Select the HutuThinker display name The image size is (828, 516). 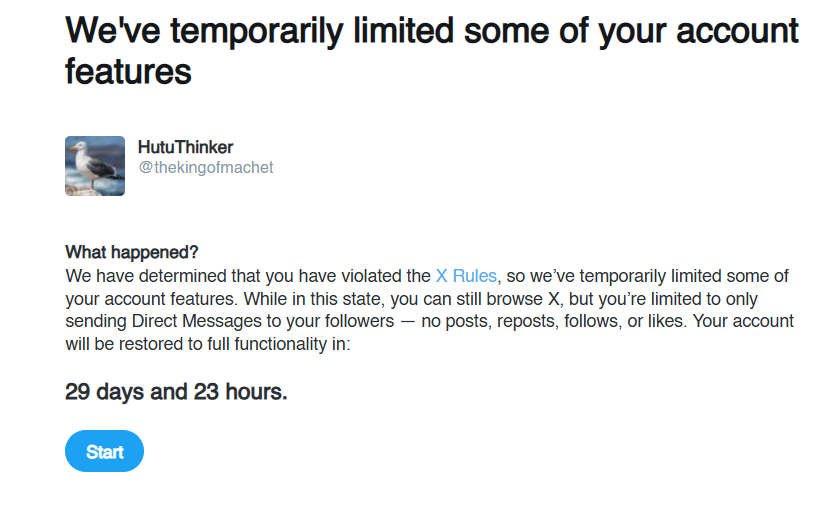tap(185, 147)
